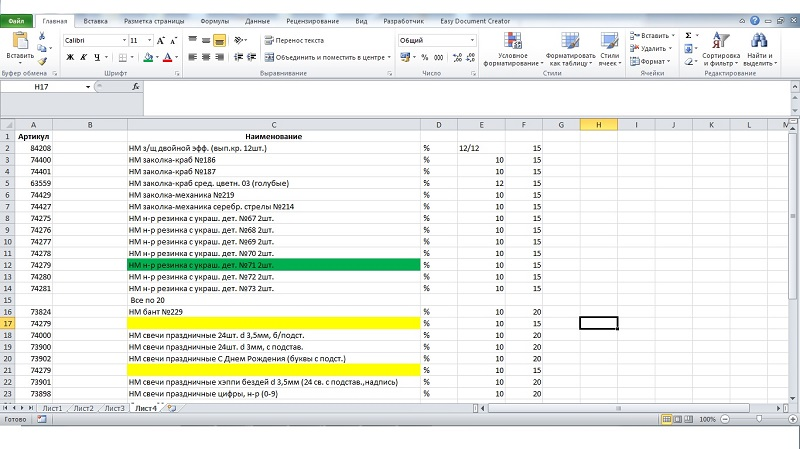The height and width of the screenshot is (449, 800).
Task: Open Conditional Formatting (Условное форматирование)
Action: [x=512, y=46]
